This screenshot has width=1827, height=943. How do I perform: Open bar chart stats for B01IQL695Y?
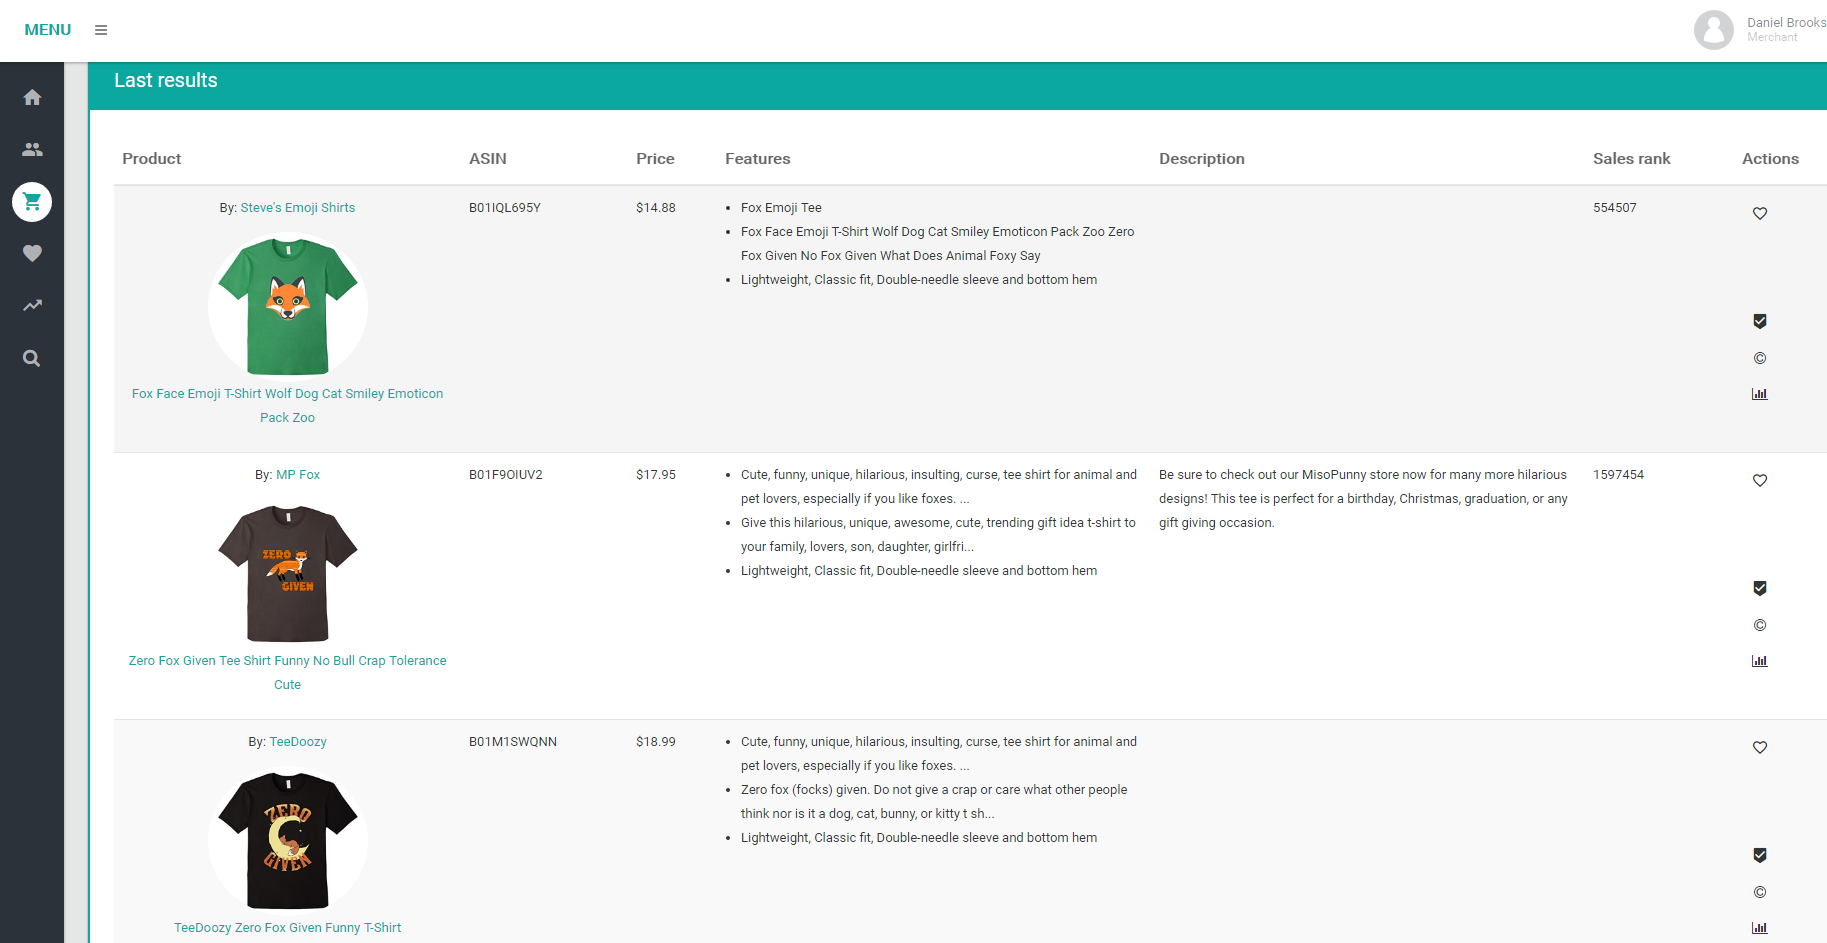[1760, 394]
